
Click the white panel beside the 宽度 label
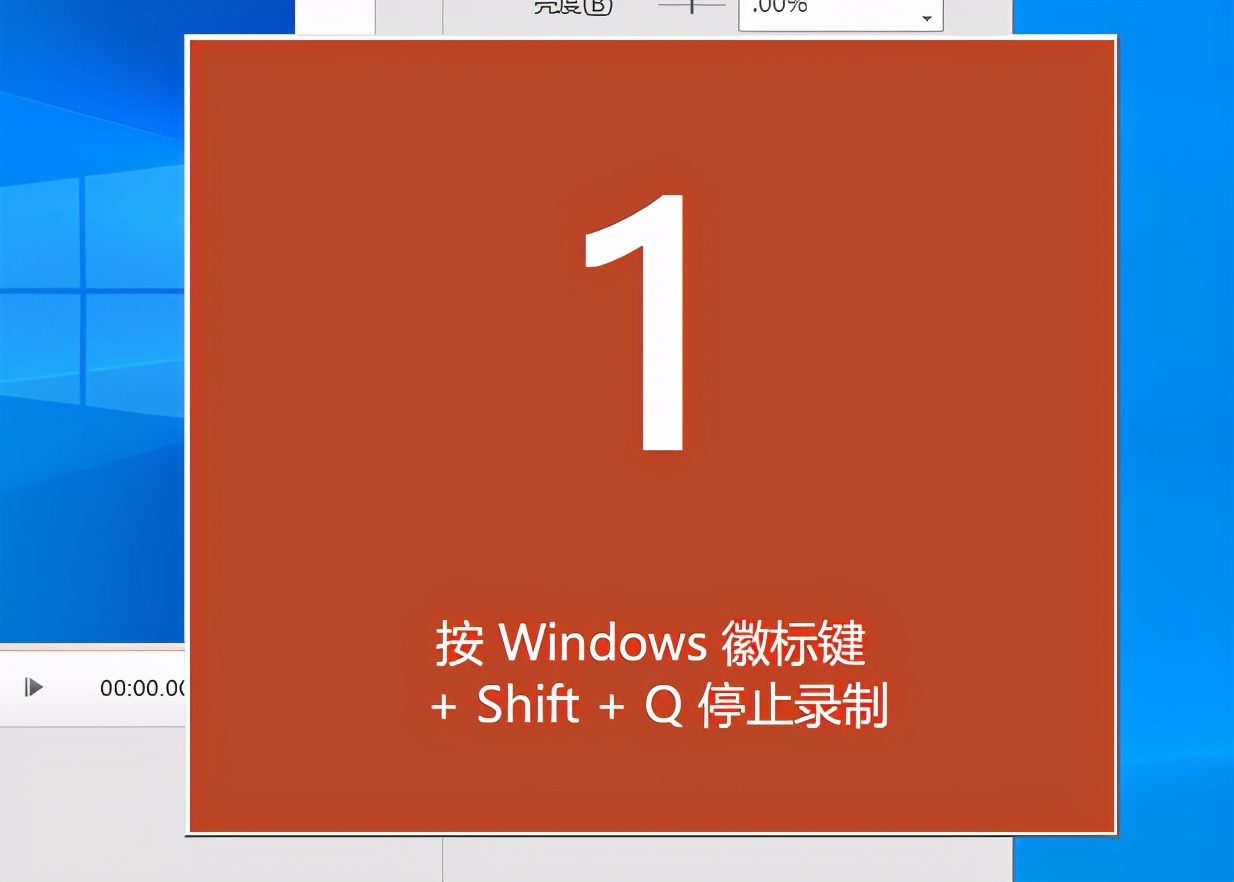tap(335, 16)
